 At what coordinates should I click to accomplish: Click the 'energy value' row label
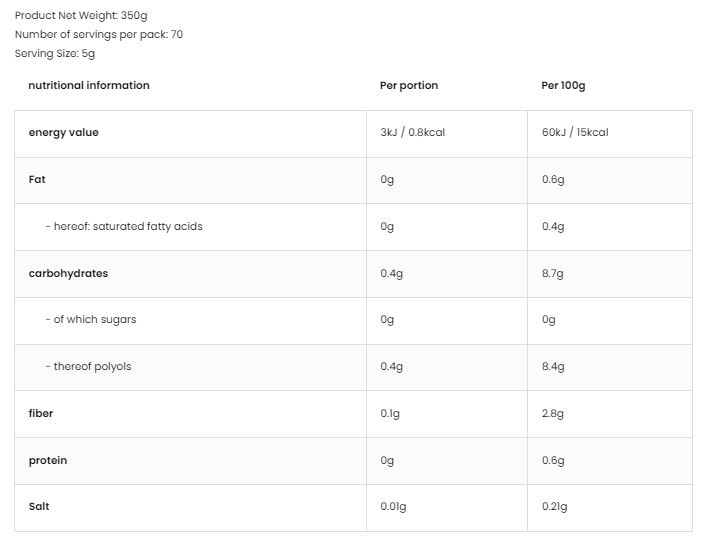[64, 133]
